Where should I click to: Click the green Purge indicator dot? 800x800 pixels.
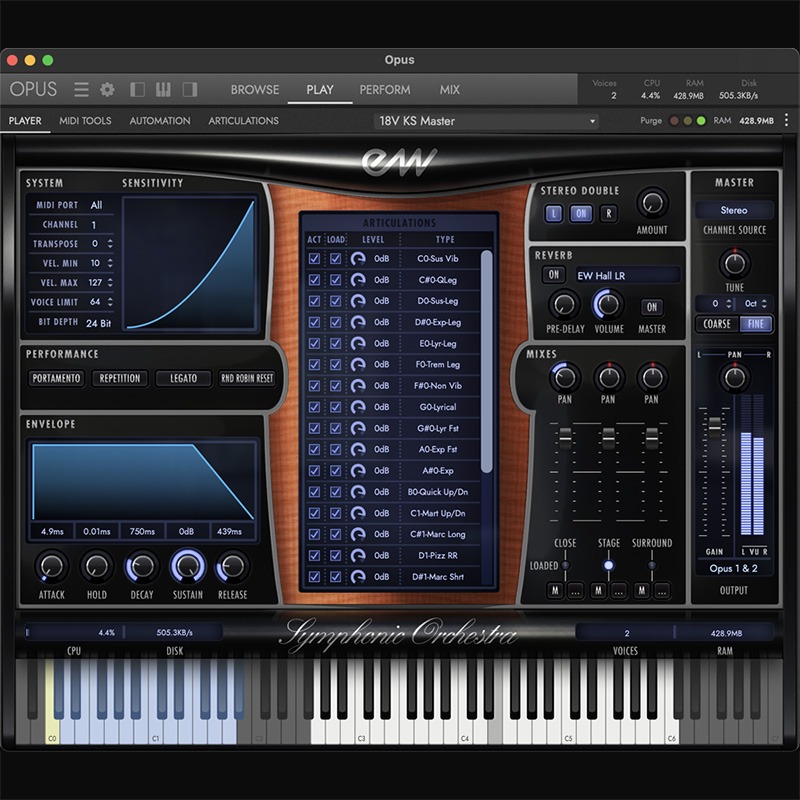(701, 121)
